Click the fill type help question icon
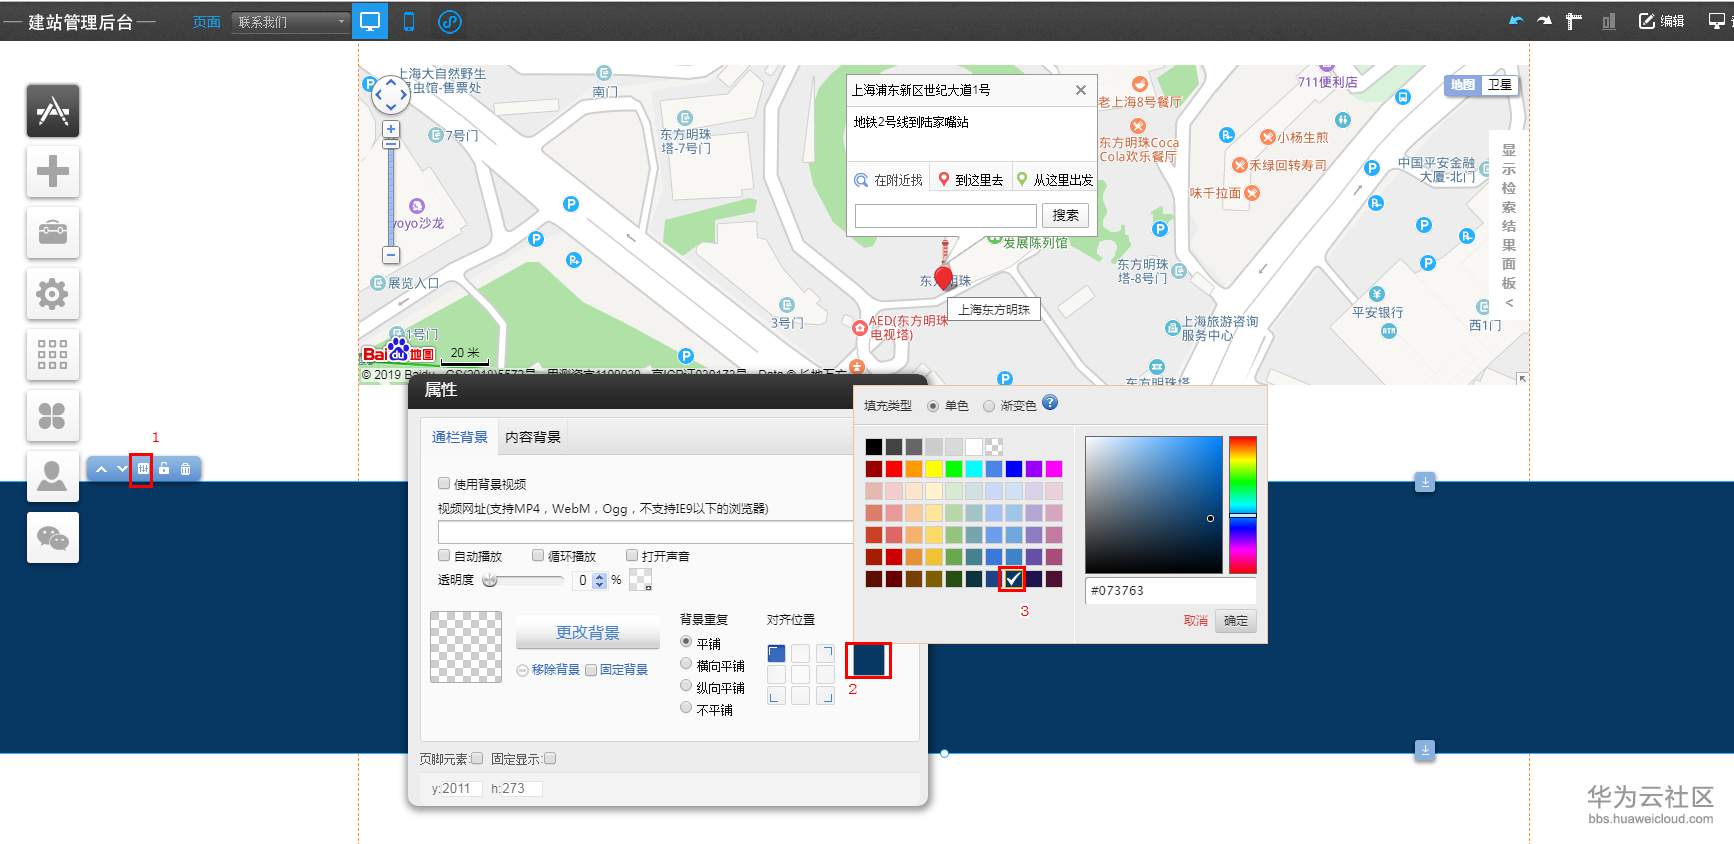The image size is (1734, 844). point(1050,403)
